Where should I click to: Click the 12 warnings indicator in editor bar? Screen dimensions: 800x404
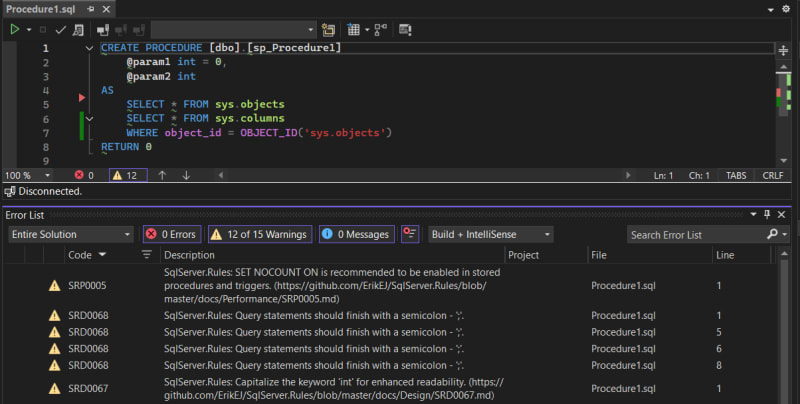pyautogui.click(x=128, y=175)
